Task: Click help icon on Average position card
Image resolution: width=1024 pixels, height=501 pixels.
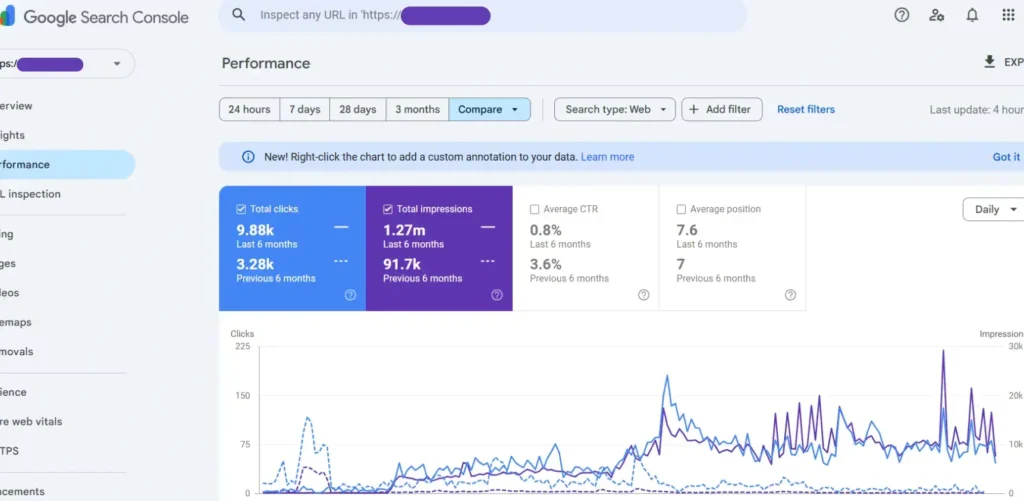Action: (790, 295)
